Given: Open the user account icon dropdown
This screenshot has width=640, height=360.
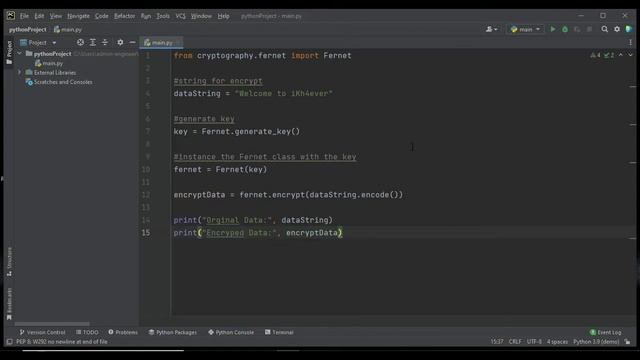Looking at the screenshot, I should (x=491, y=29).
